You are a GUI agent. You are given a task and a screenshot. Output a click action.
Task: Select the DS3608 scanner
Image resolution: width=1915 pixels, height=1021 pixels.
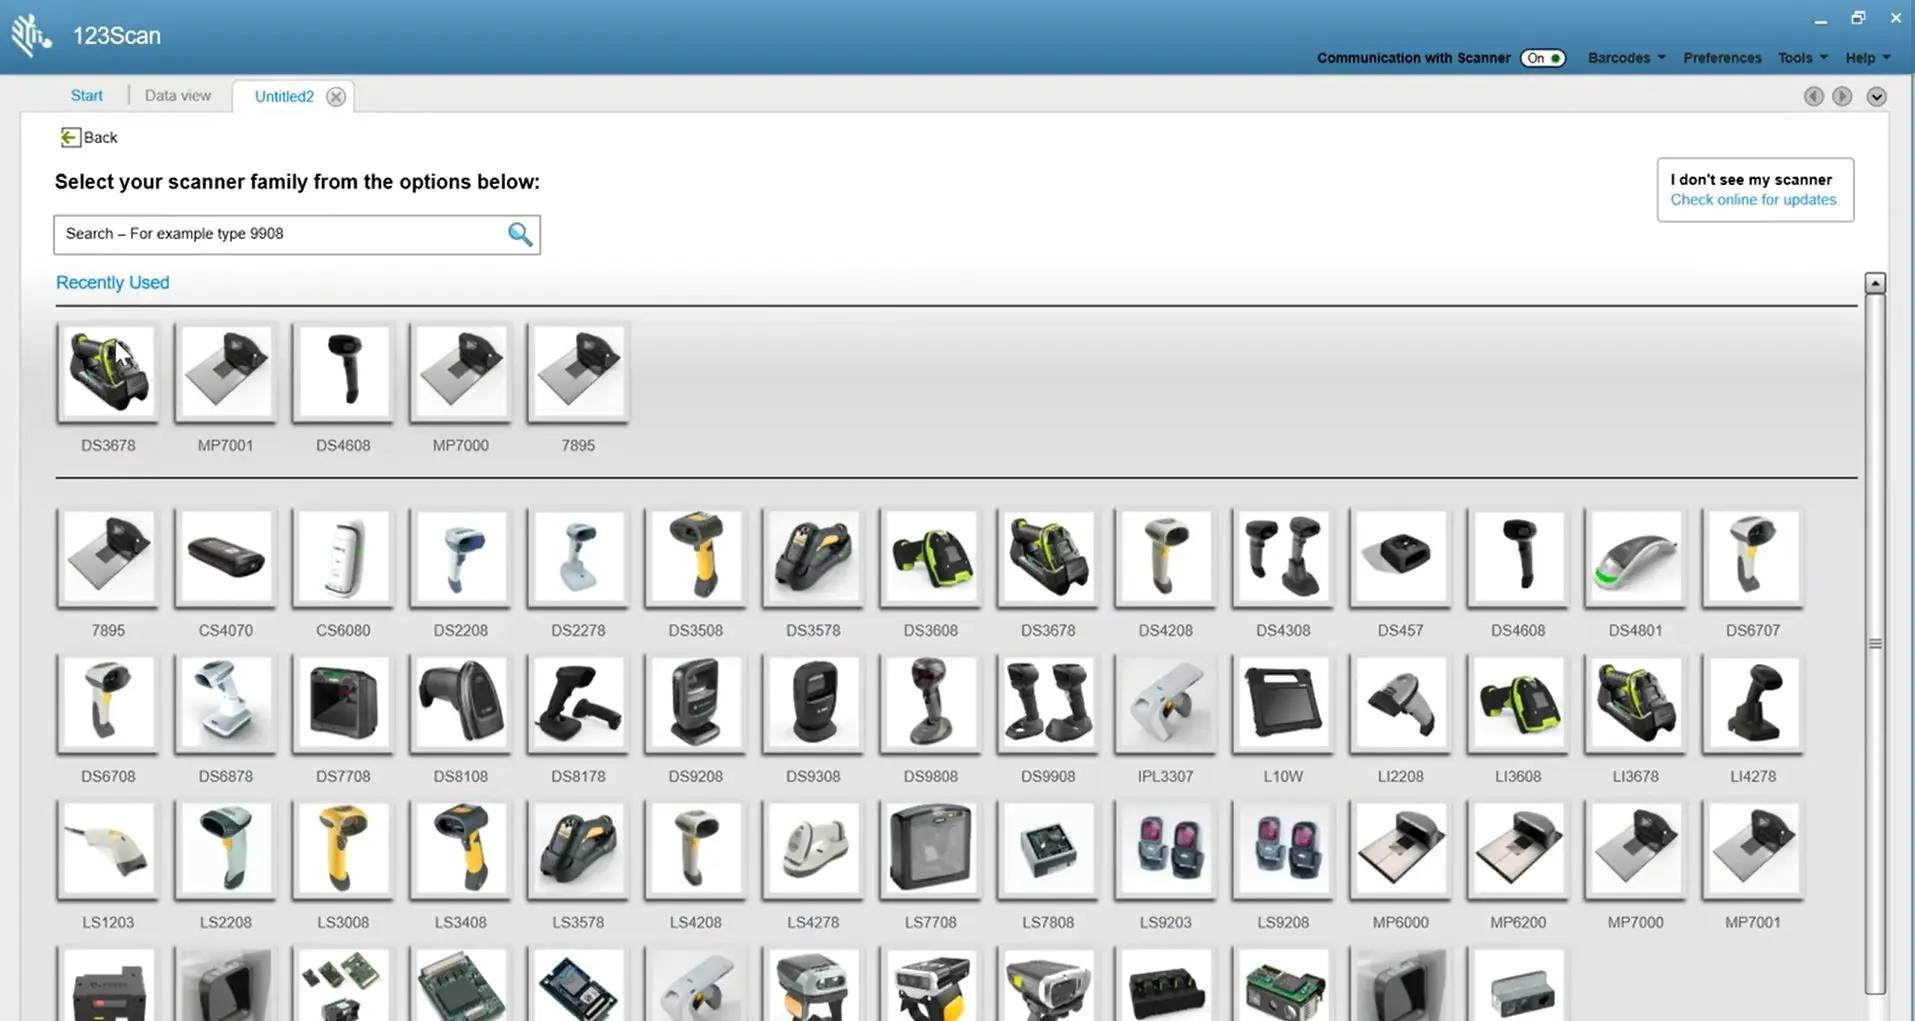click(930, 558)
